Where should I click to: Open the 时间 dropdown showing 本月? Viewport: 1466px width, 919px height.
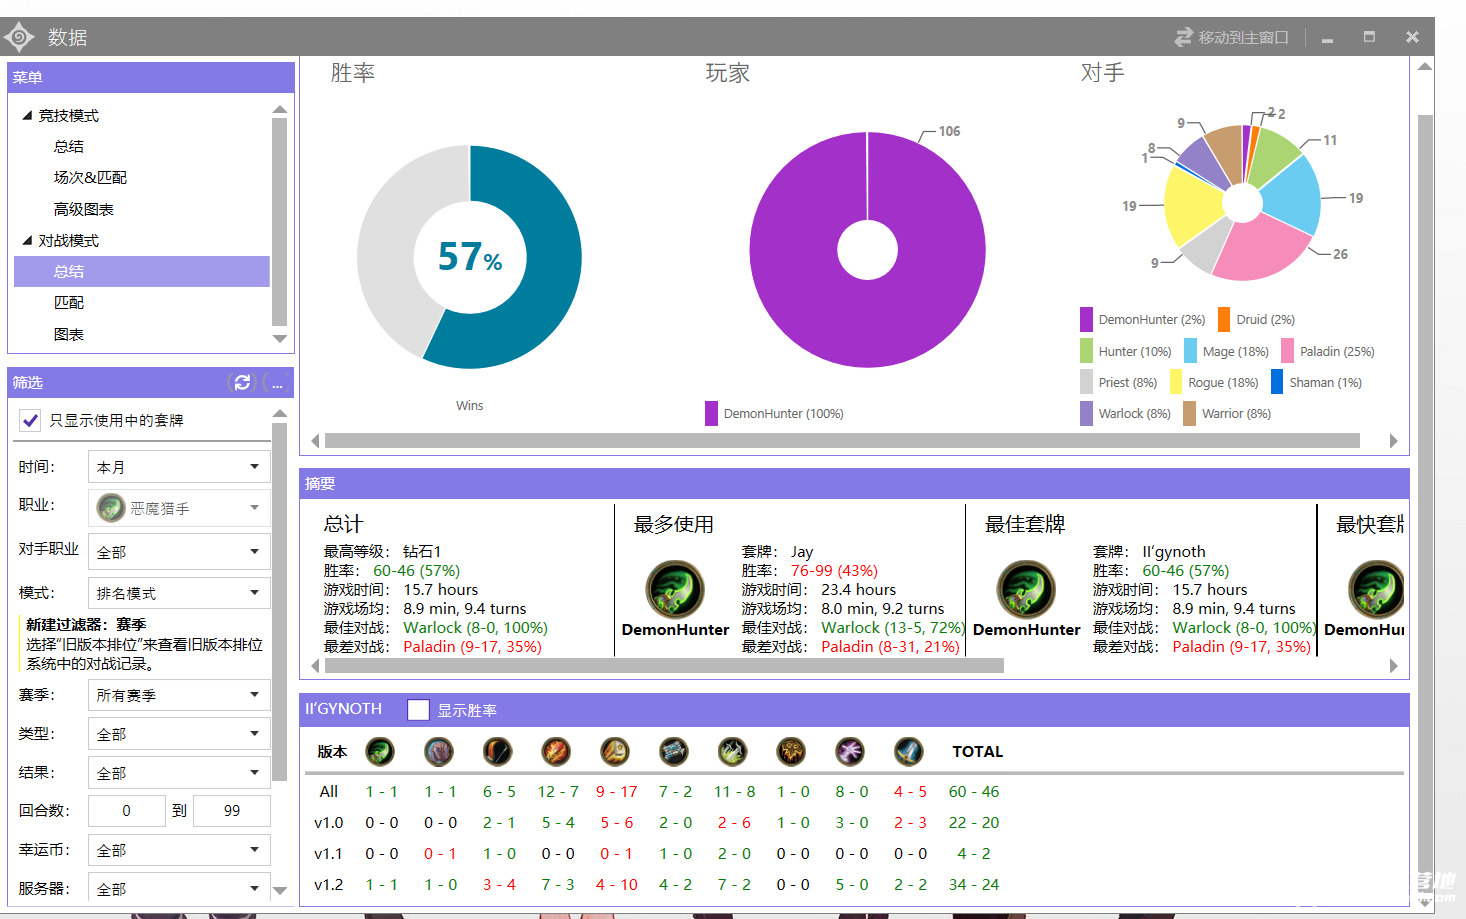click(x=178, y=467)
